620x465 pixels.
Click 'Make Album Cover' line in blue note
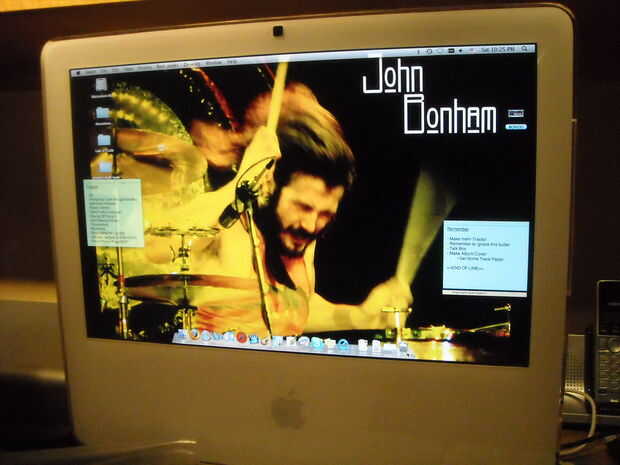point(469,254)
